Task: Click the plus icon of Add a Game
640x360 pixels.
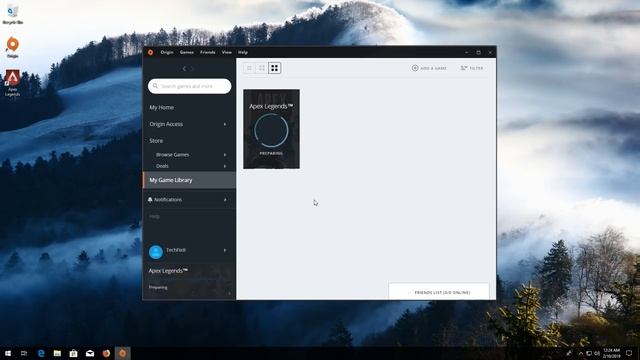Action: pos(415,68)
